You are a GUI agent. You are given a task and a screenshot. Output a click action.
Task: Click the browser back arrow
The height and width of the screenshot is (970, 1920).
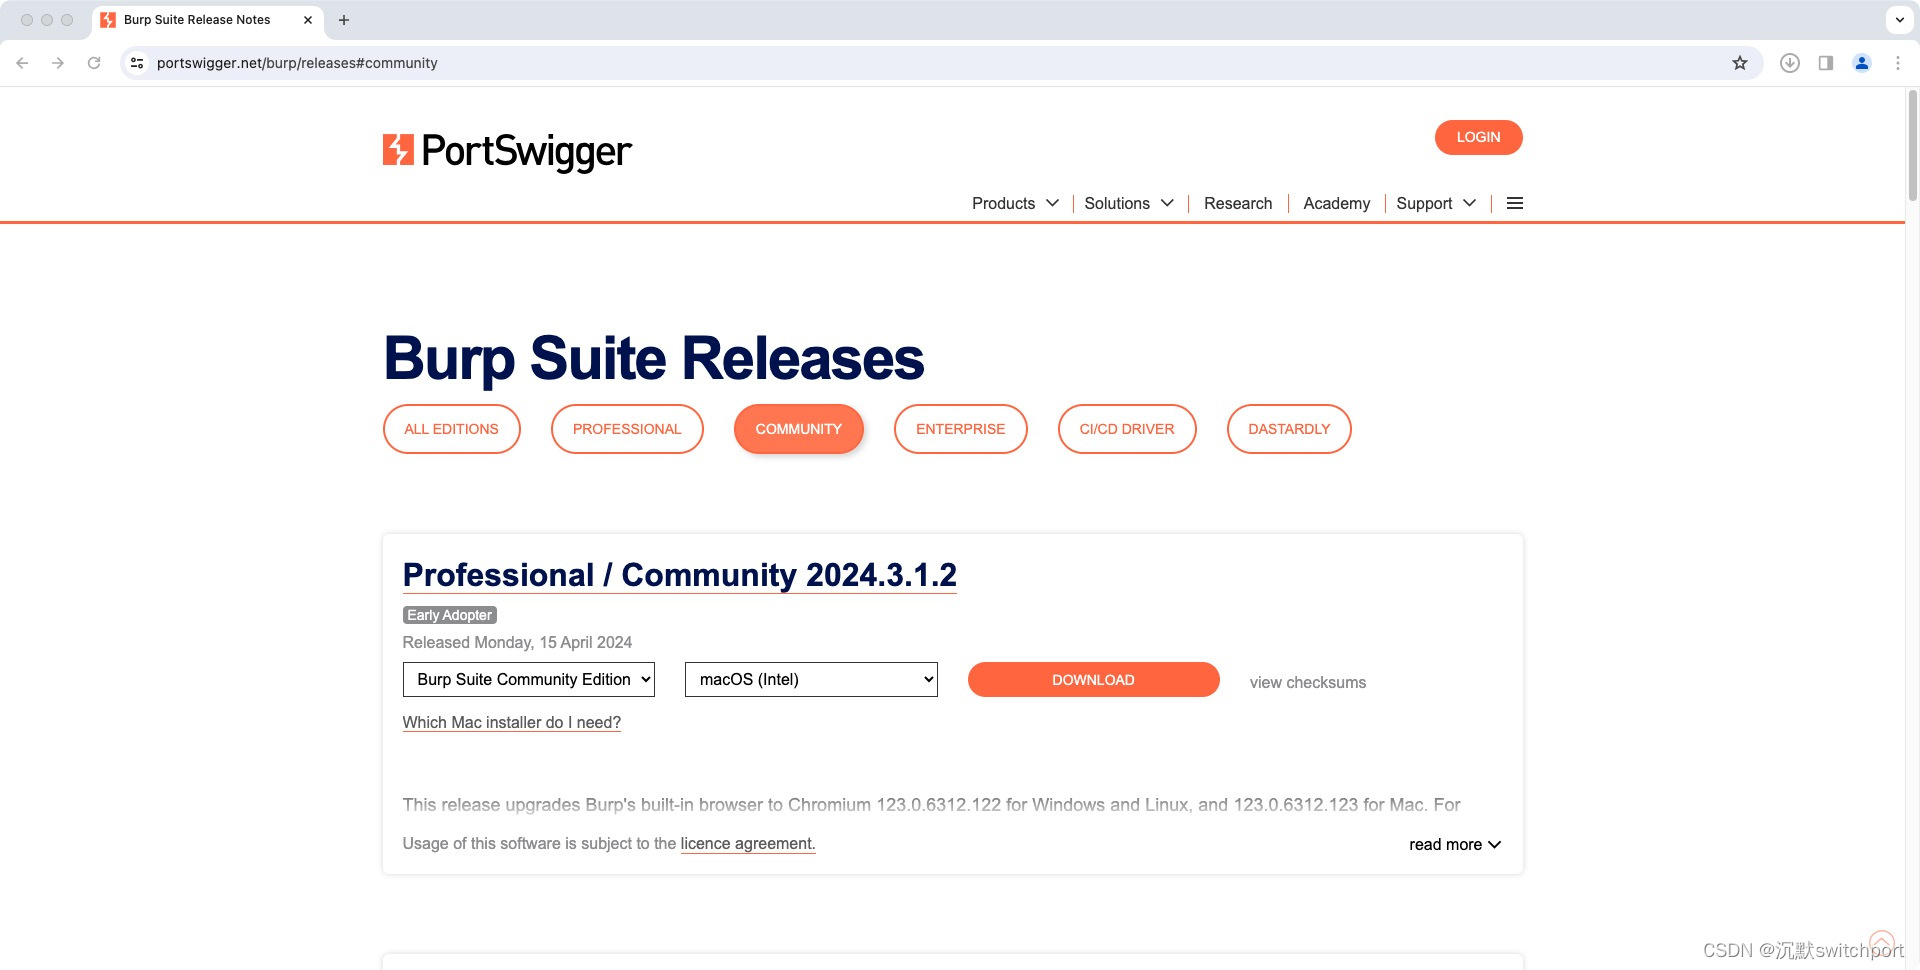pyautogui.click(x=22, y=63)
